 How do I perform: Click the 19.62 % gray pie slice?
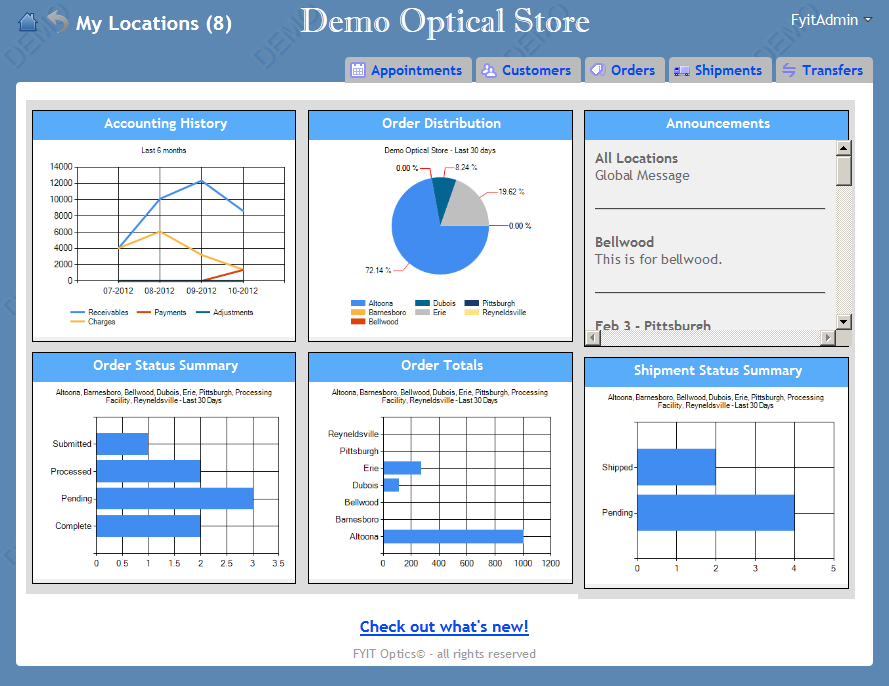[468, 207]
